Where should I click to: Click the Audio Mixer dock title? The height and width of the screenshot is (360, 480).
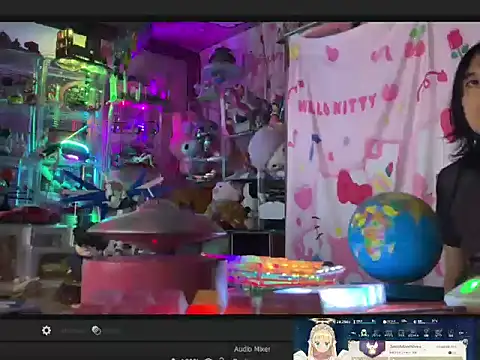[252, 349]
